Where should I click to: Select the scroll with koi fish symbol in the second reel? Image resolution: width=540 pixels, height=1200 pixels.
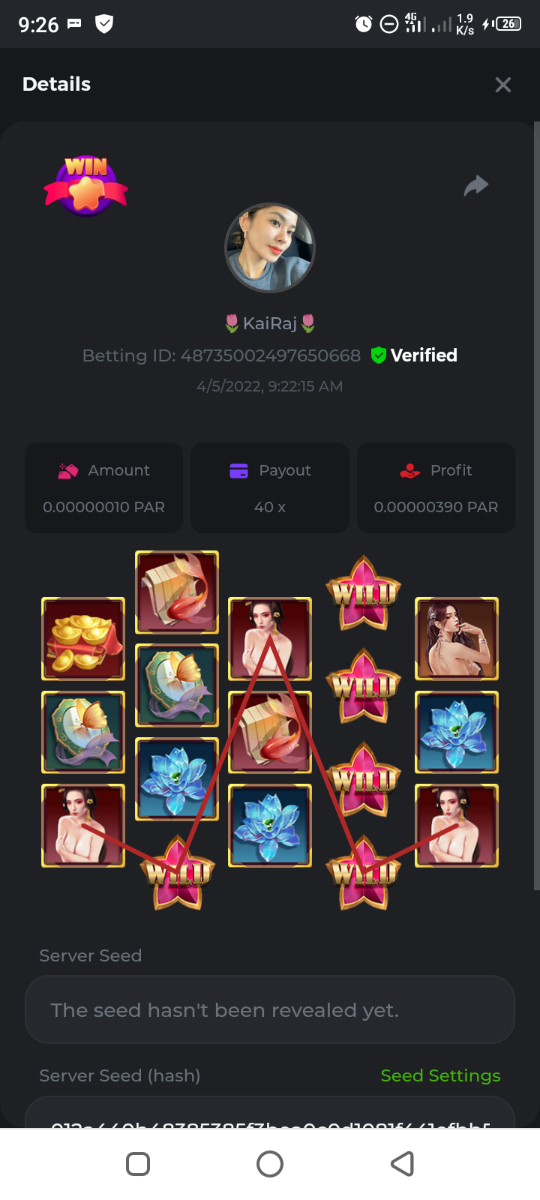pyautogui.click(x=177, y=593)
